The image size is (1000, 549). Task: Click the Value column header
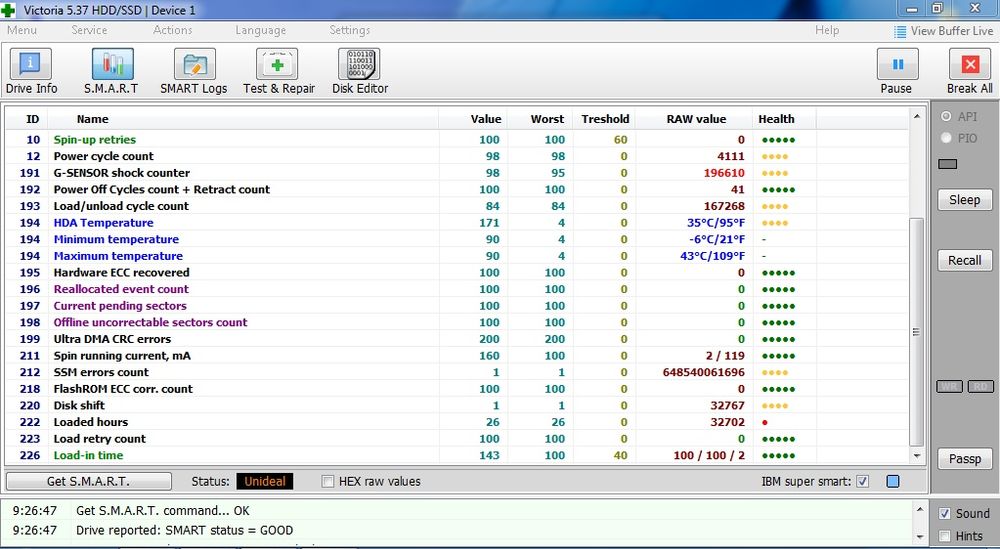coord(486,119)
